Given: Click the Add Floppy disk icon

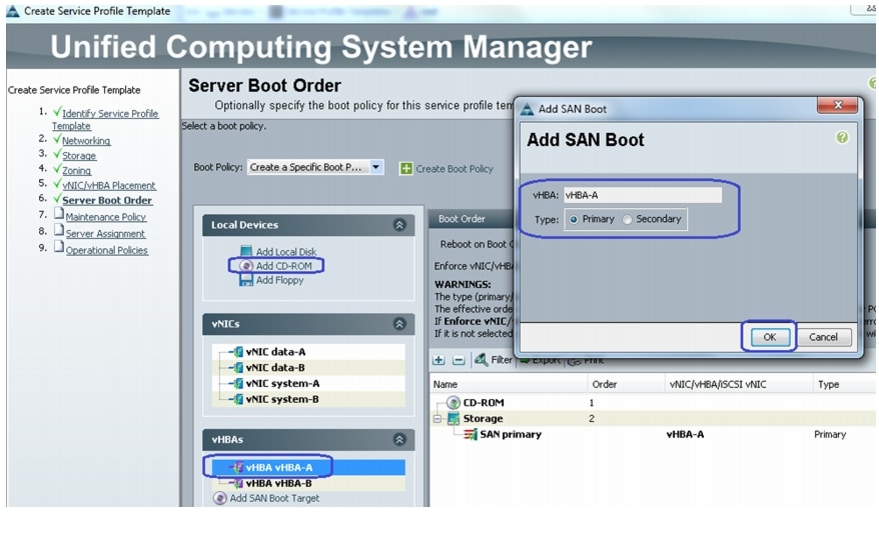Looking at the screenshot, I should (246, 280).
